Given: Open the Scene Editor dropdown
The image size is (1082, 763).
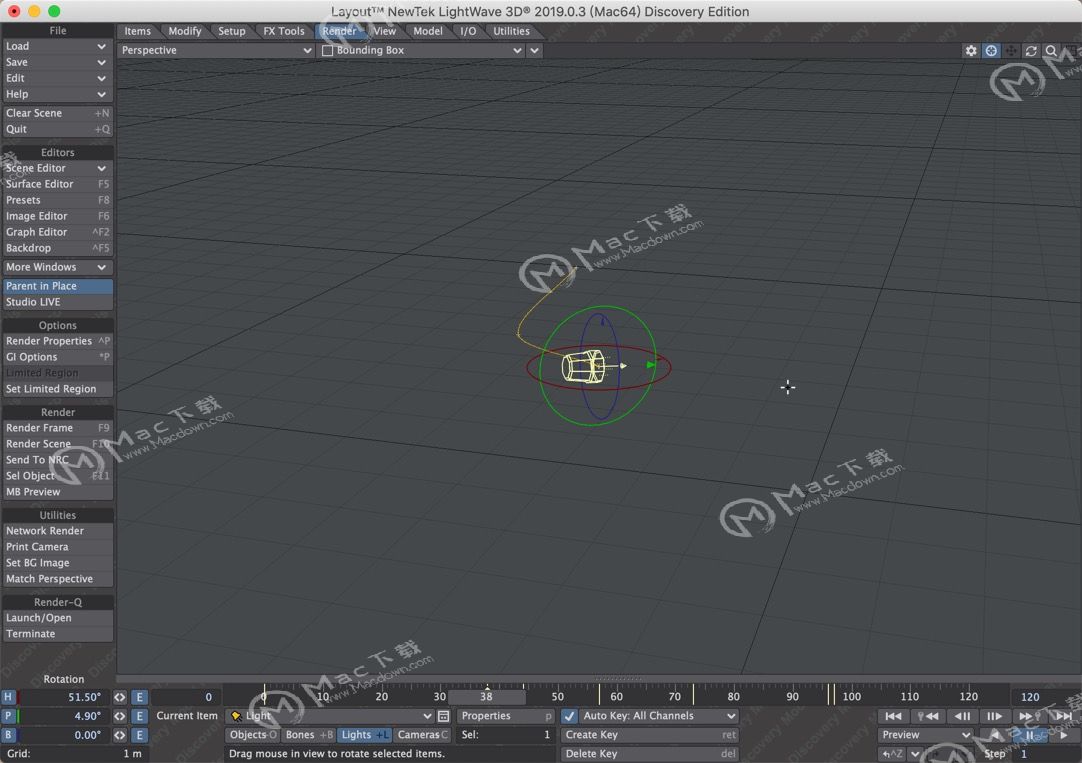Looking at the screenshot, I should 57,168.
